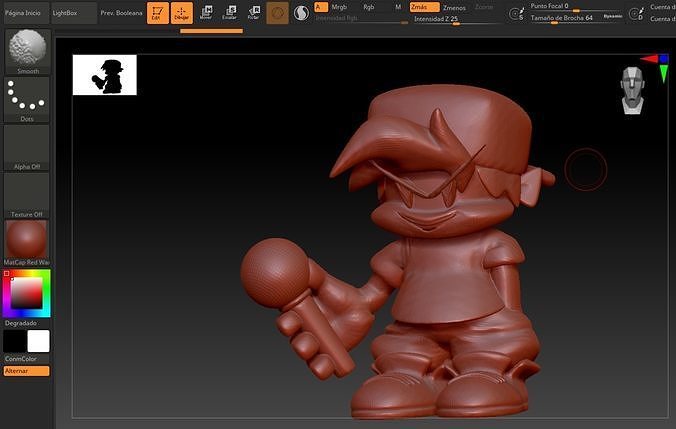Select the white main color swatch
The width and height of the screenshot is (676, 429).
[38, 341]
